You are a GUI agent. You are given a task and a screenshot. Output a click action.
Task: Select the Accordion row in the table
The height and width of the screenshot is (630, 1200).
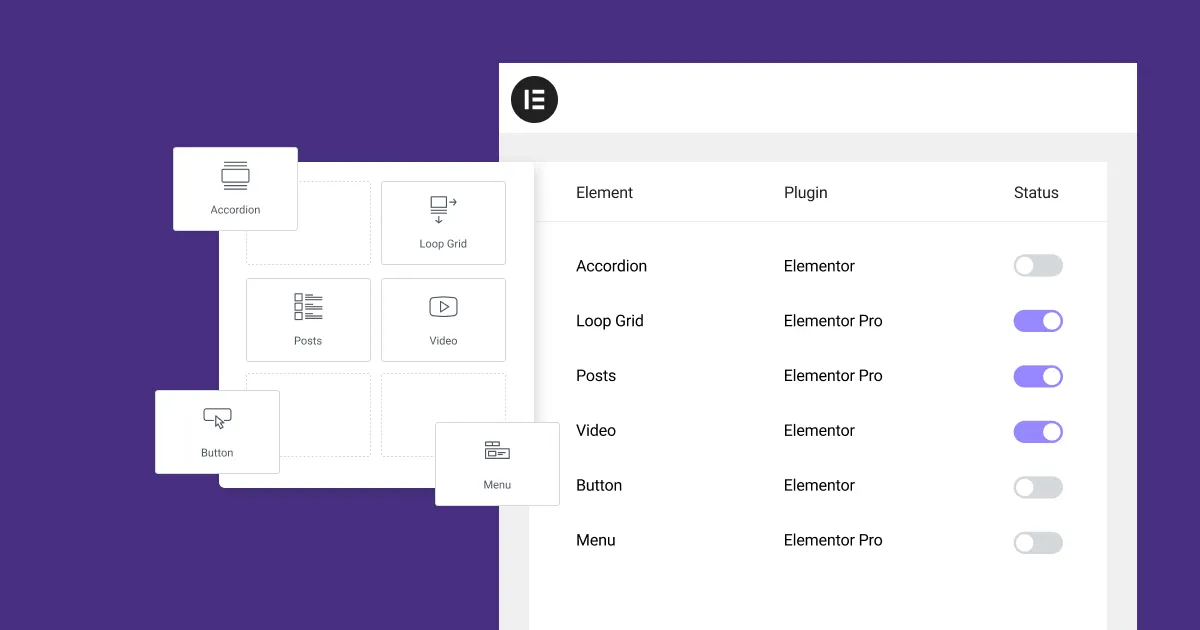coord(611,266)
